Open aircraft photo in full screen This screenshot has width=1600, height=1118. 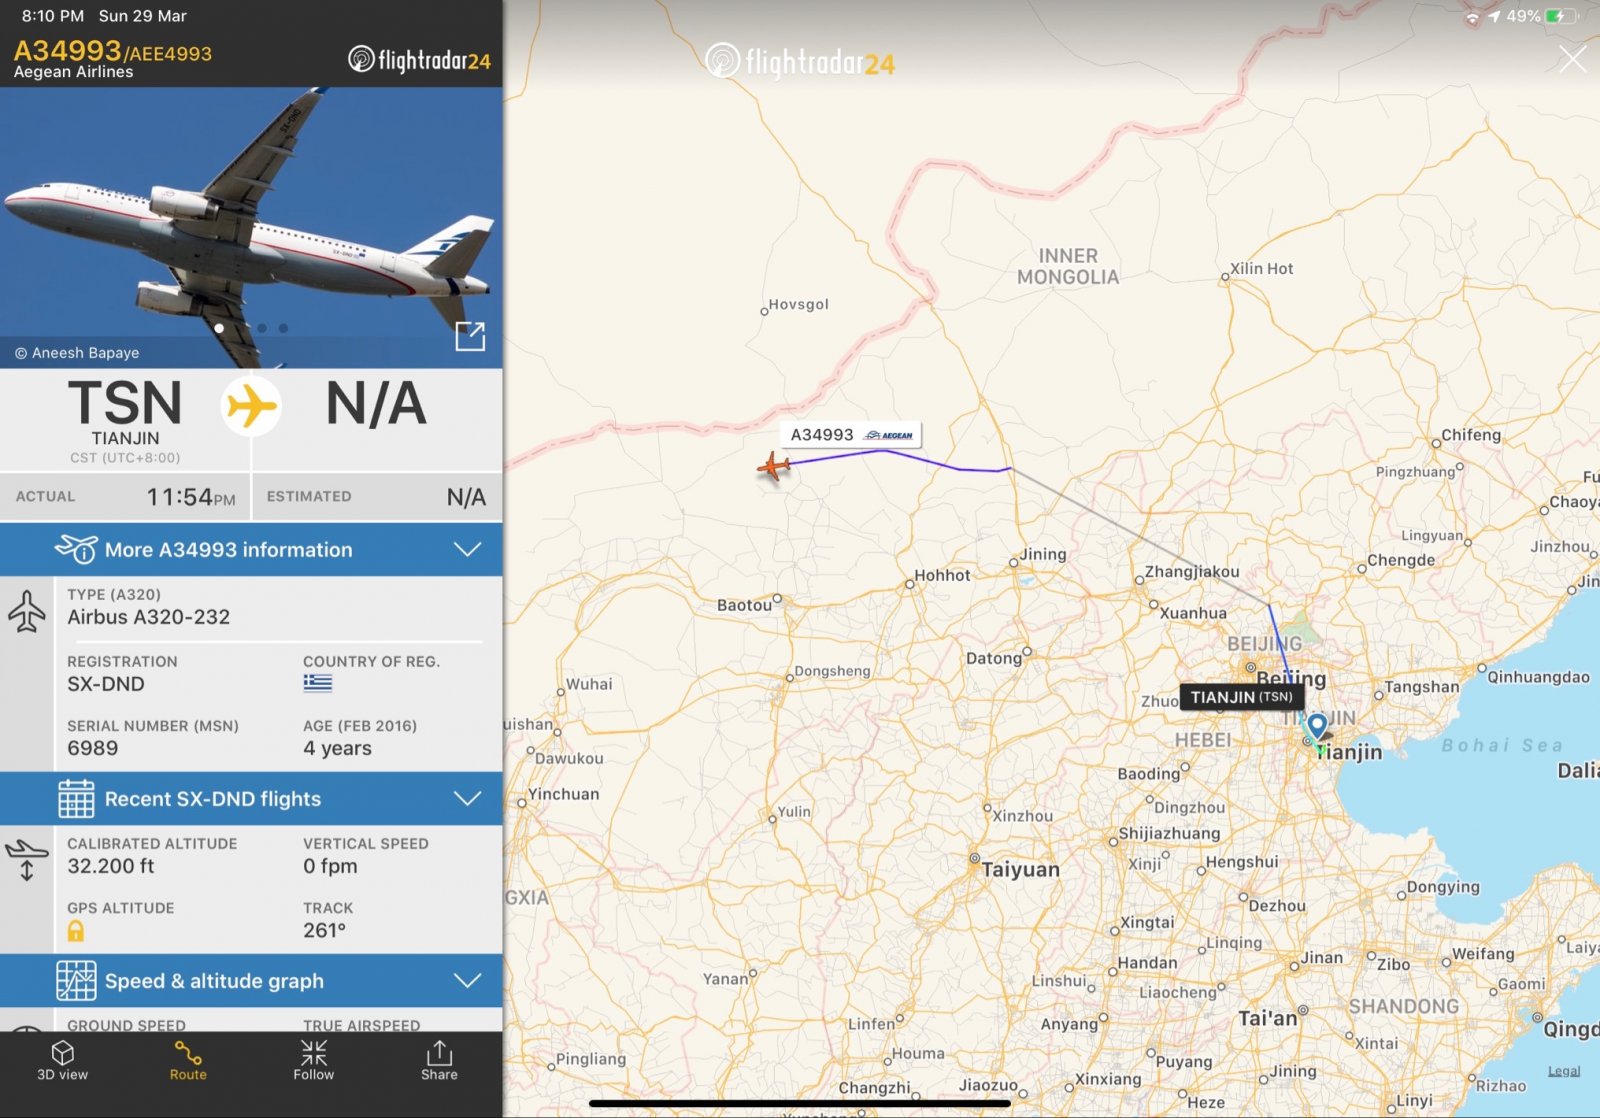click(x=470, y=336)
